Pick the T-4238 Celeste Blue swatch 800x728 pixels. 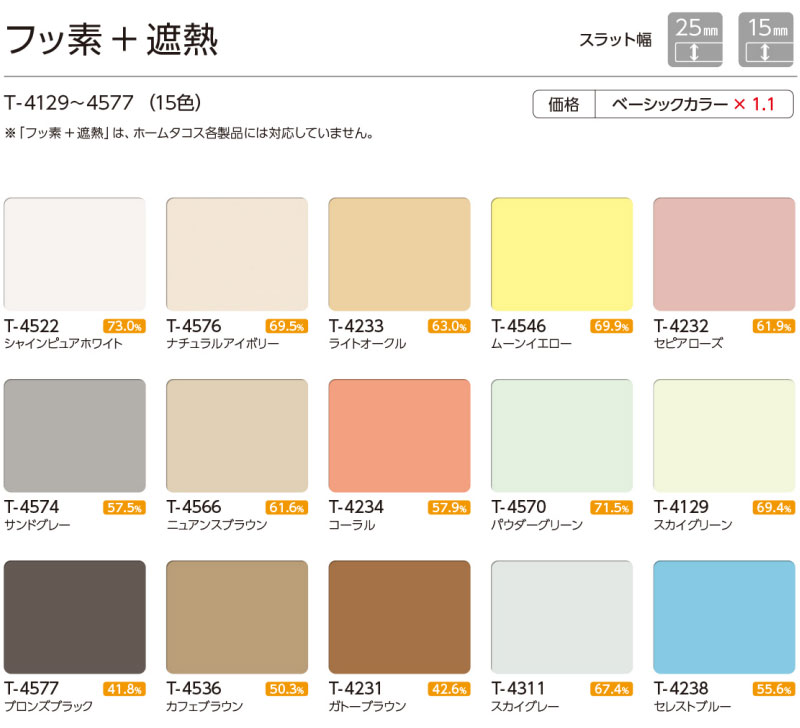click(724, 616)
